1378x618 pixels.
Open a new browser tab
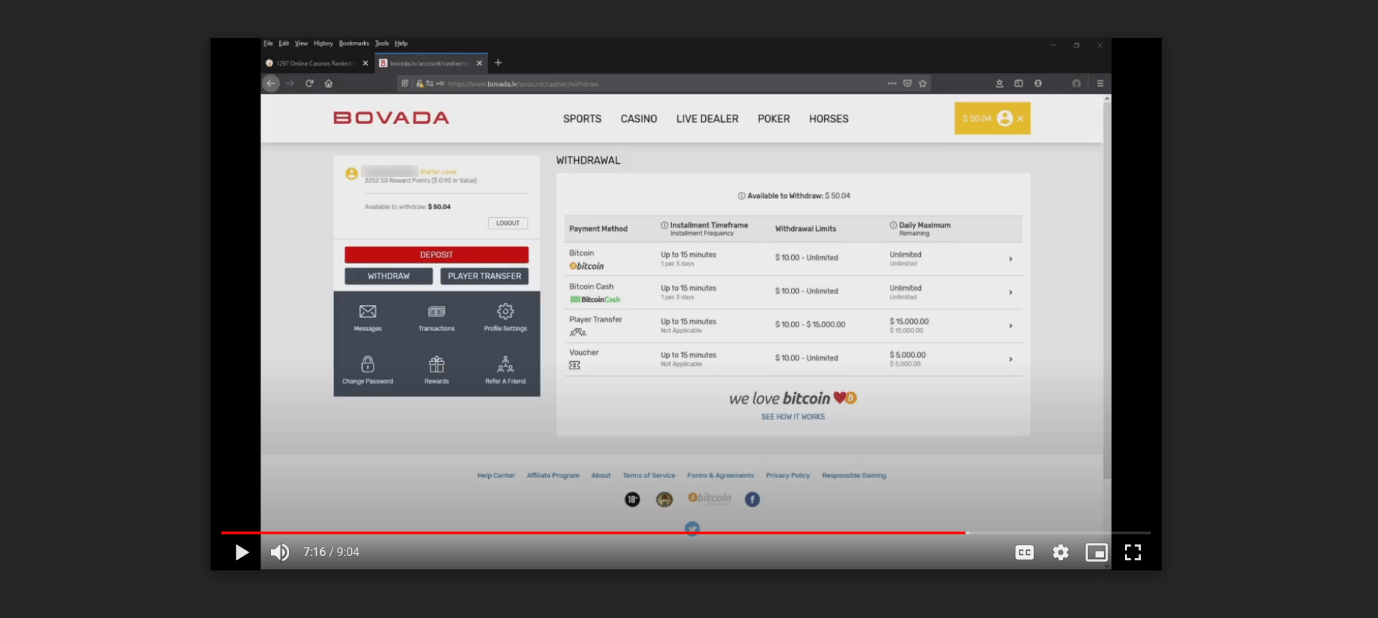[498, 63]
